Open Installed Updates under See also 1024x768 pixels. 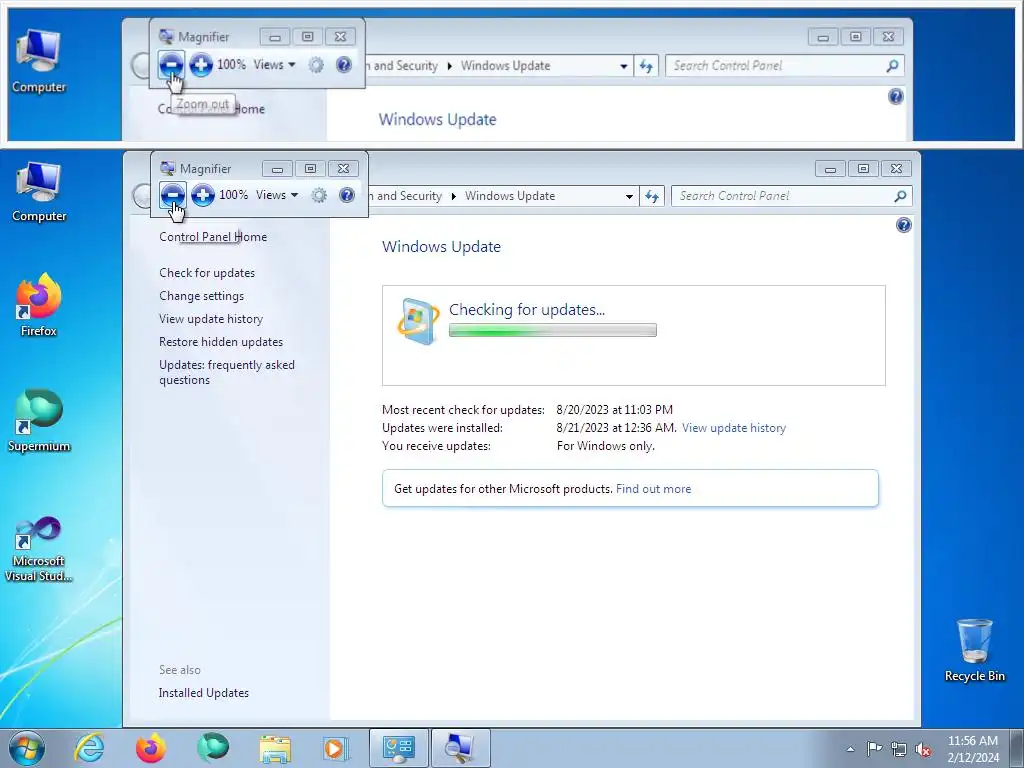tap(204, 693)
